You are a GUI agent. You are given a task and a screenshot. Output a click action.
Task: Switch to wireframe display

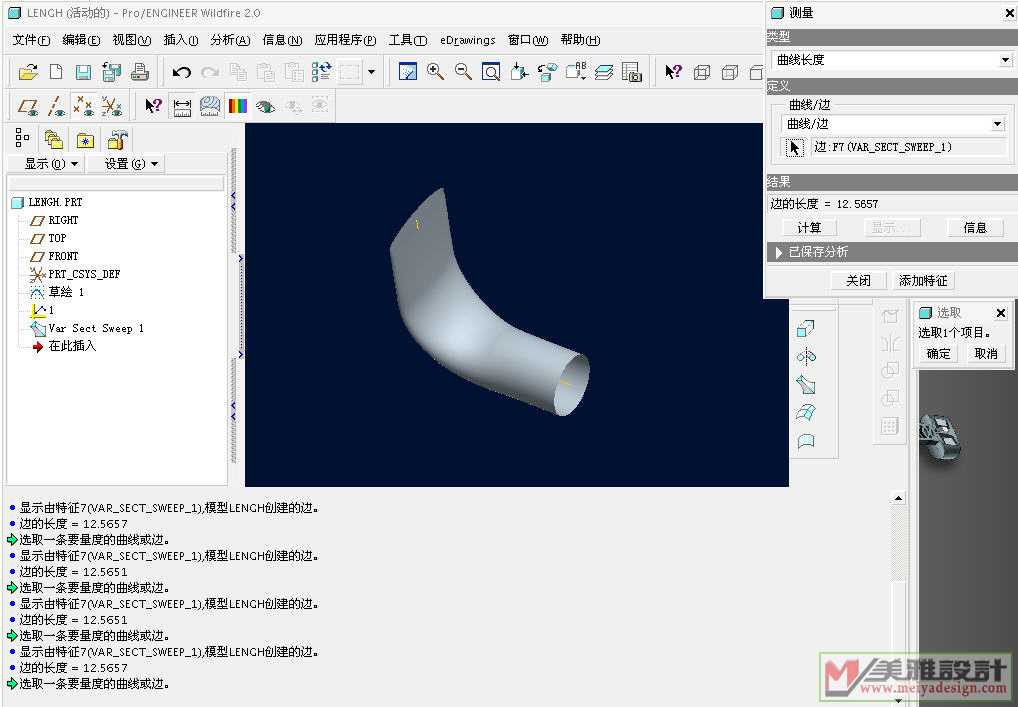click(x=702, y=71)
